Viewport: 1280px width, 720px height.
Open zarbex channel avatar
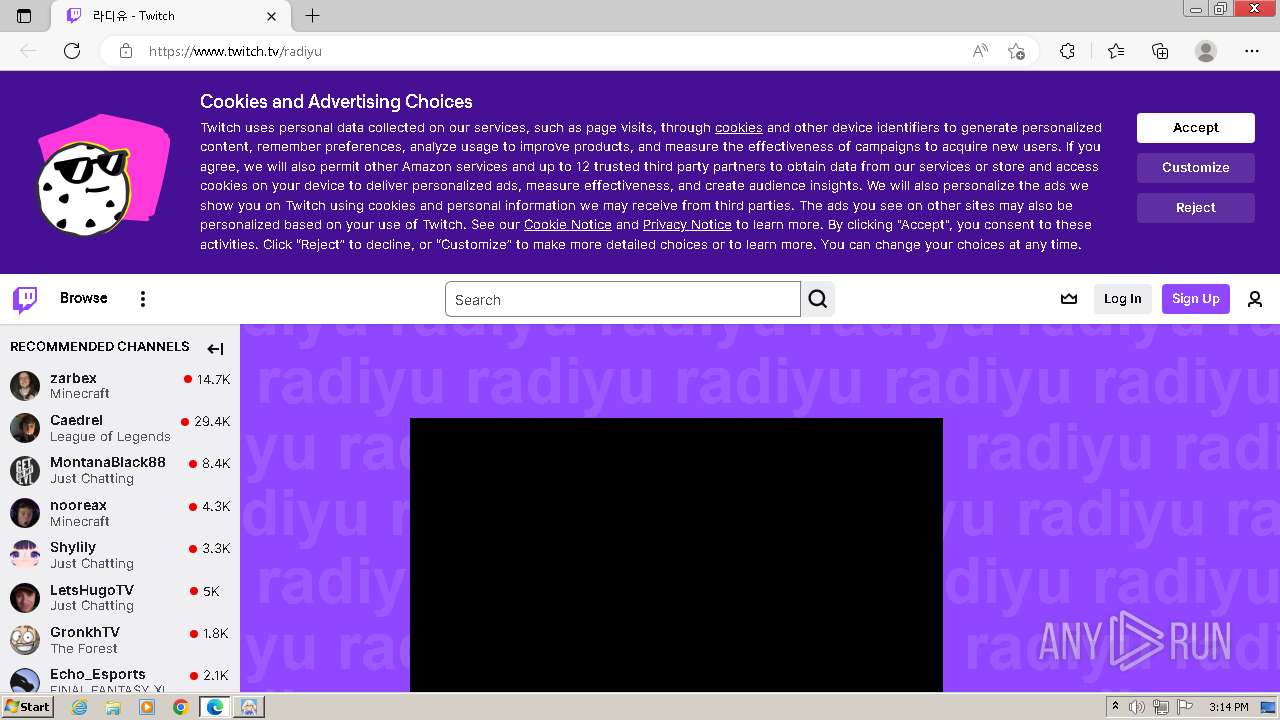(x=25, y=385)
